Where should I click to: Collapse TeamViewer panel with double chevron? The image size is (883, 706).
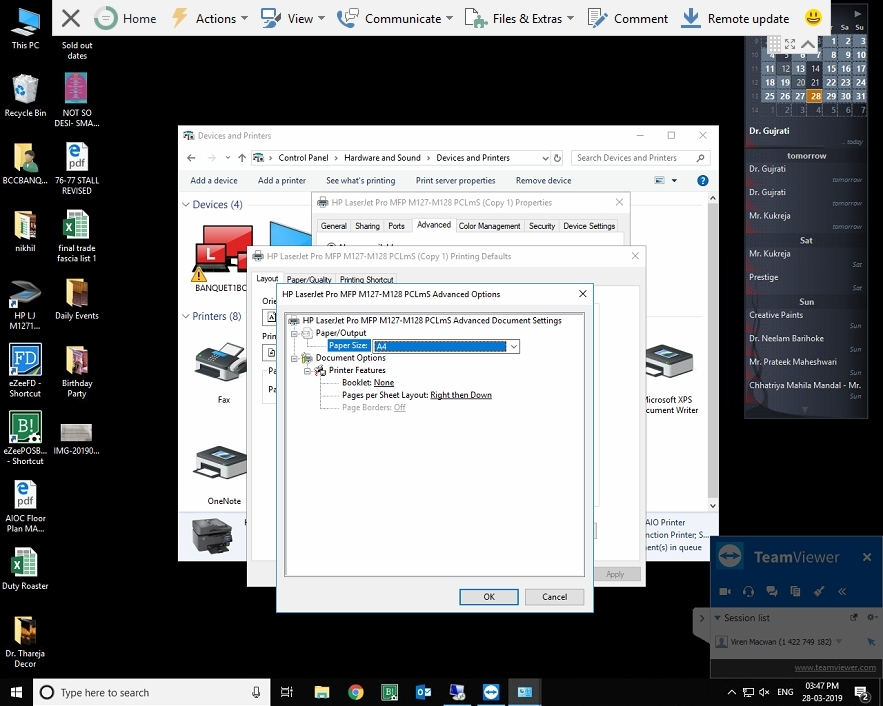[842, 591]
